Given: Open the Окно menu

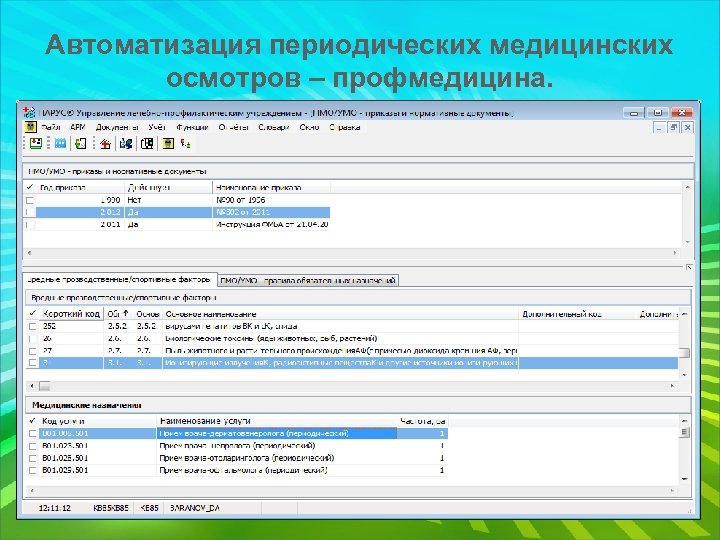Looking at the screenshot, I should [309, 127].
